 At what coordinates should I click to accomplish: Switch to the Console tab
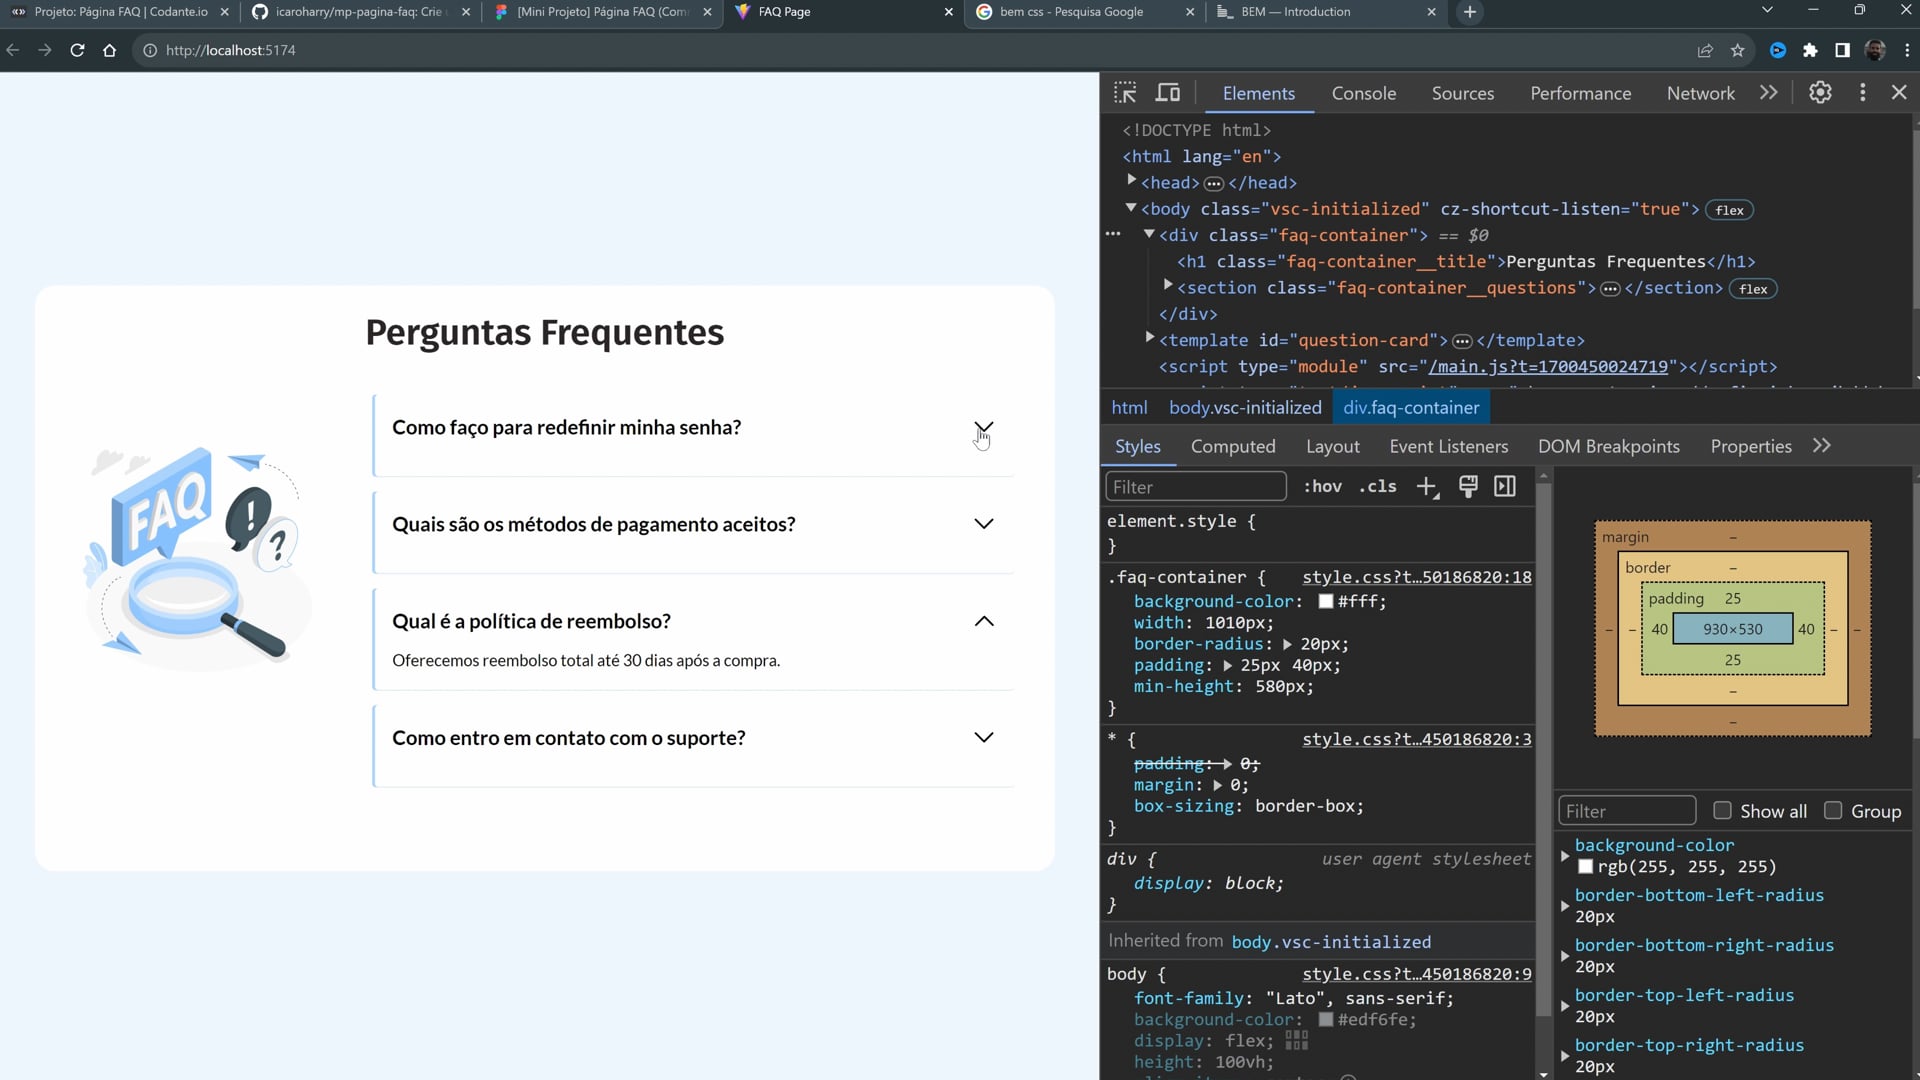click(x=1363, y=93)
